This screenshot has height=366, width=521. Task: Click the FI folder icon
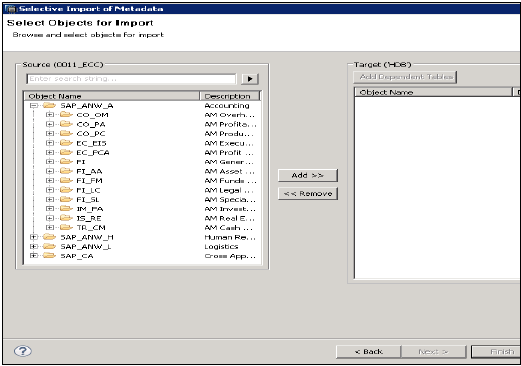coord(66,162)
